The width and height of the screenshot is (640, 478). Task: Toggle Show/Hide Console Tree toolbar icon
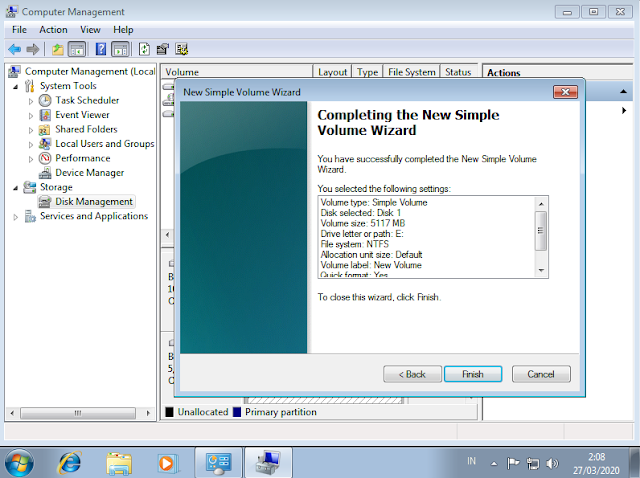click(x=77, y=49)
